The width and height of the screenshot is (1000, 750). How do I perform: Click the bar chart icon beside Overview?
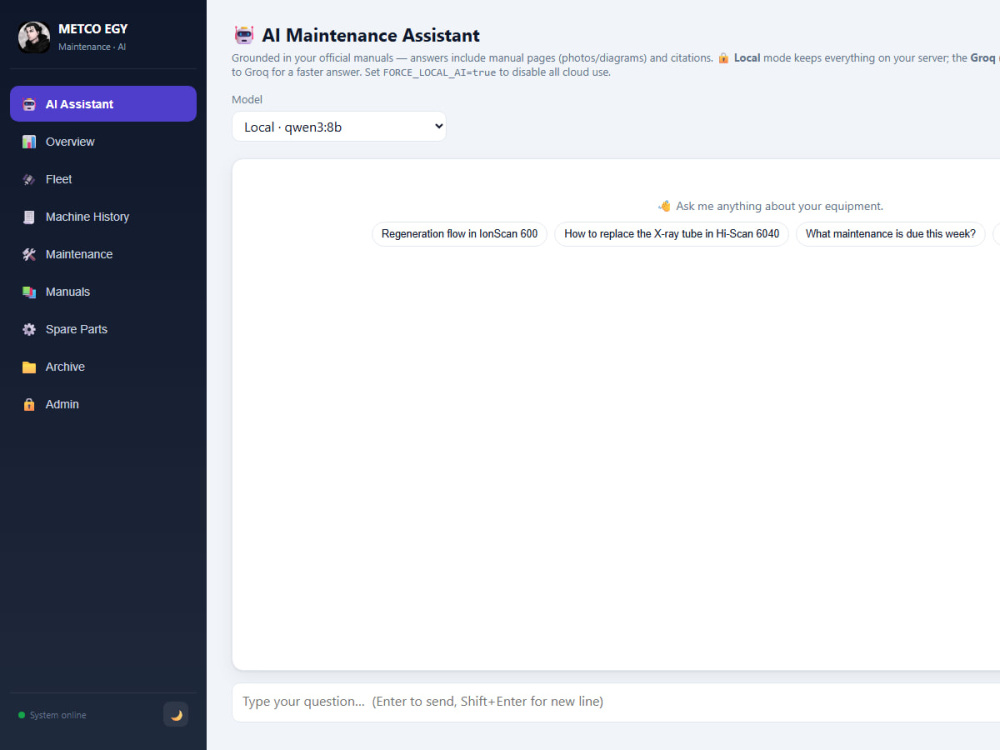(29, 142)
